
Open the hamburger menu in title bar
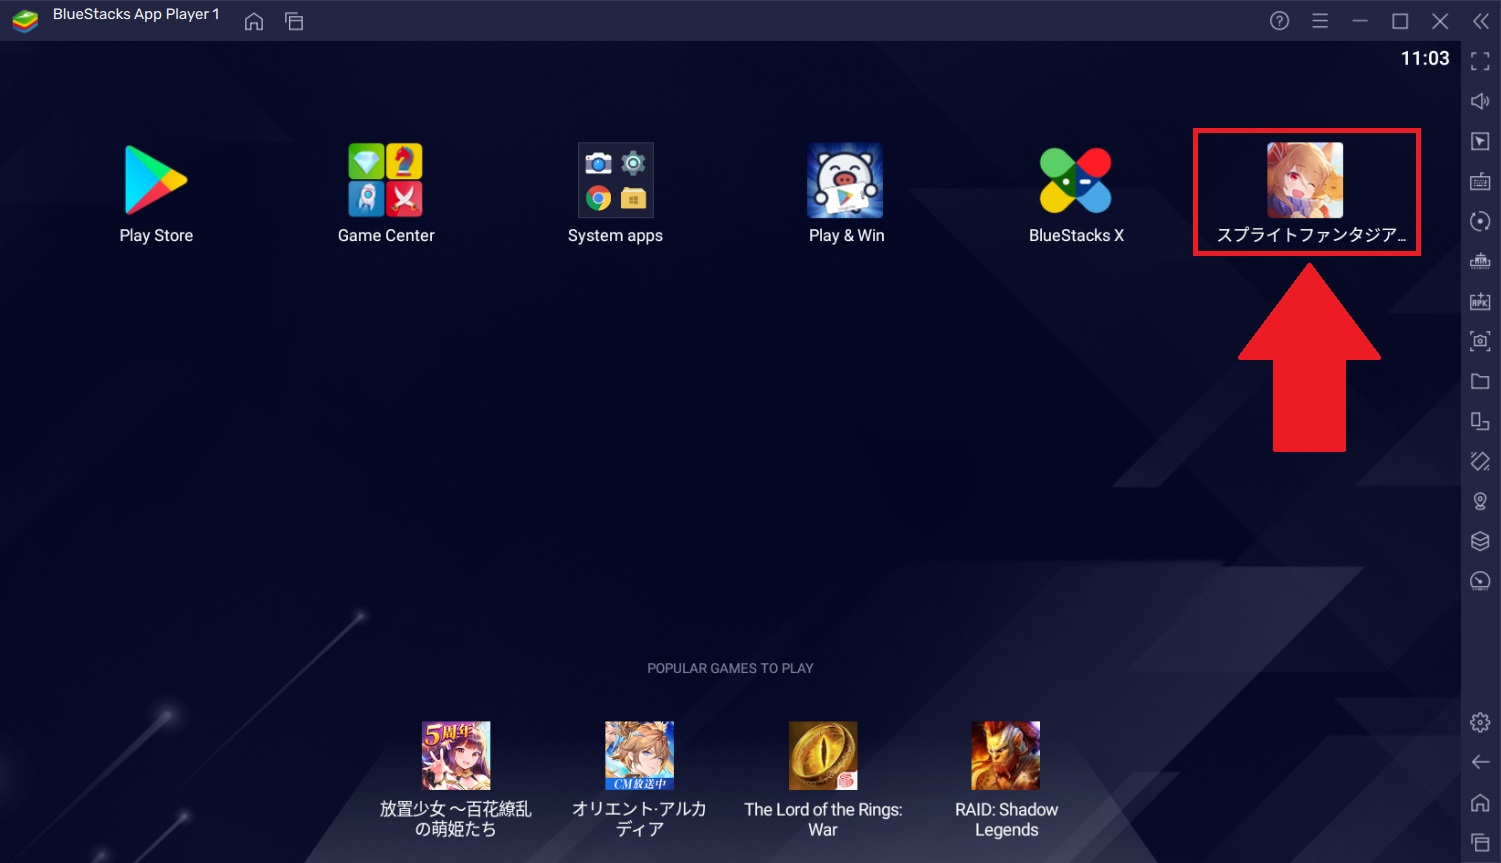[x=1320, y=21]
